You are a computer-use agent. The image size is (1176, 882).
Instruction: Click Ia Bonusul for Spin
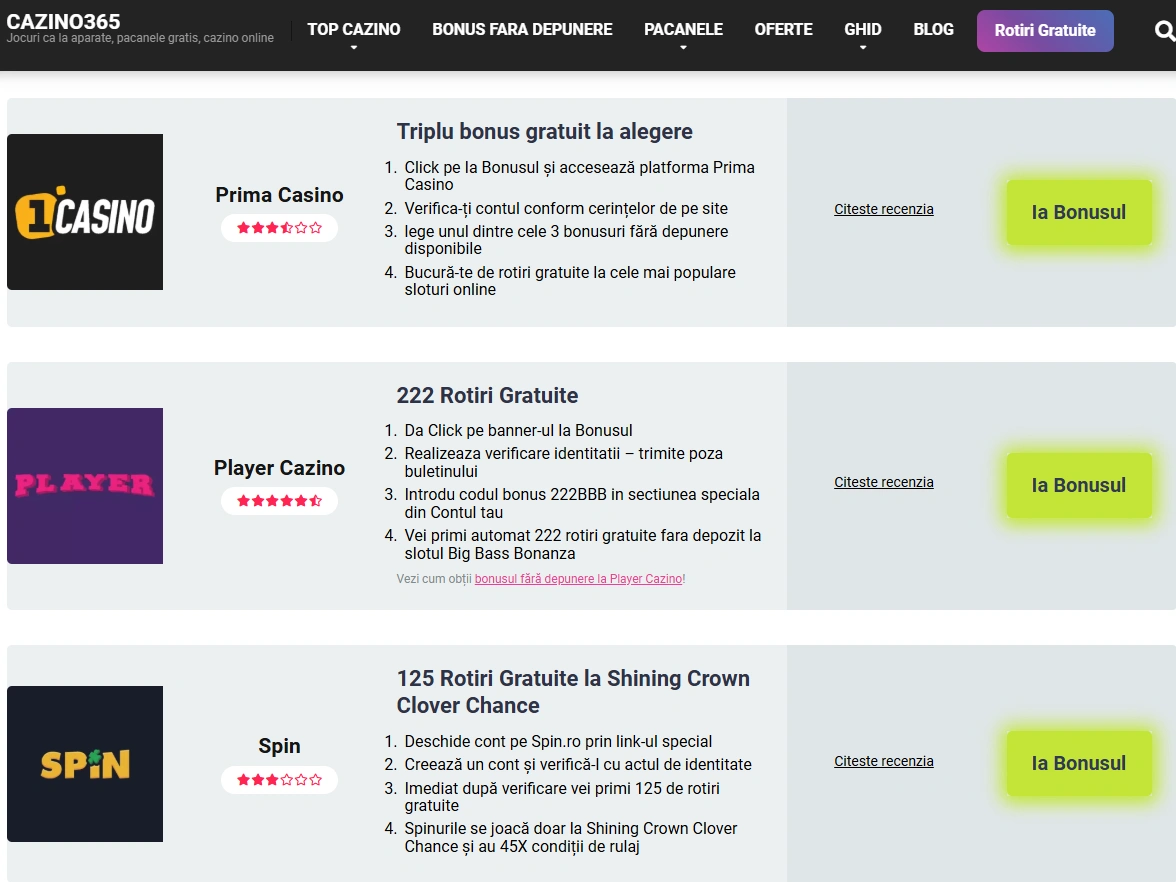click(x=1078, y=763)
